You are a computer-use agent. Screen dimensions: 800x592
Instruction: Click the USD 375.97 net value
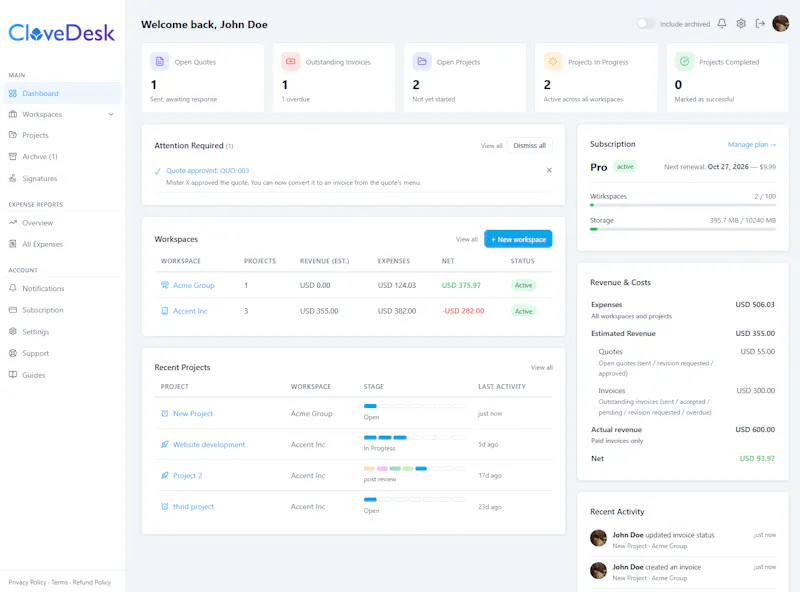461,285
